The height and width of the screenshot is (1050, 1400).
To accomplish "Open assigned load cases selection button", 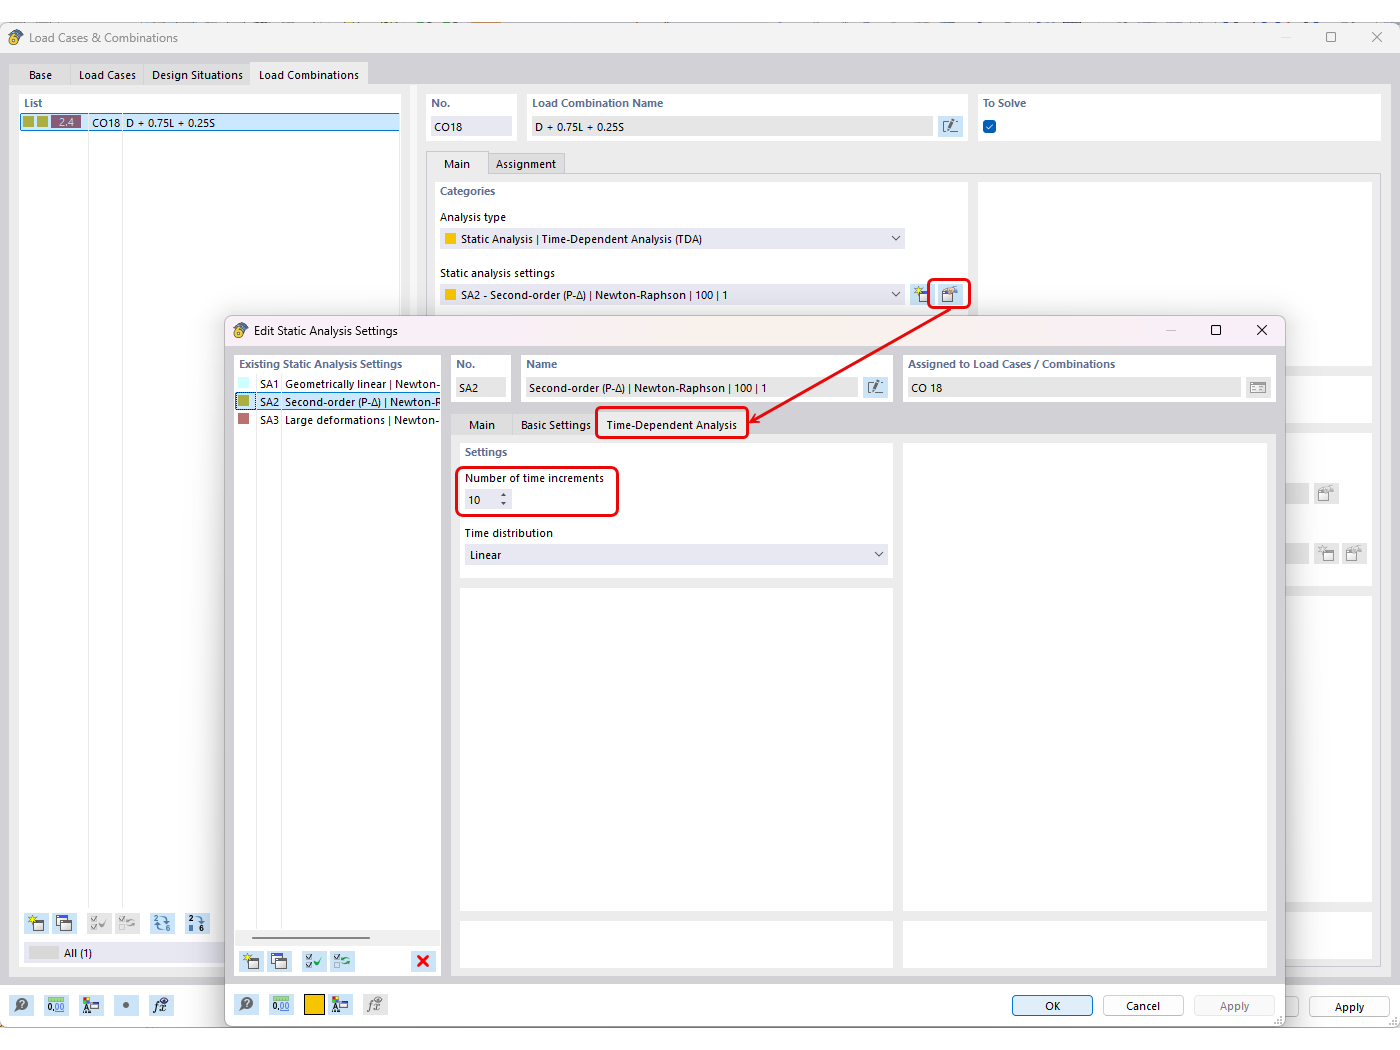I will (x=1257, y=387).
